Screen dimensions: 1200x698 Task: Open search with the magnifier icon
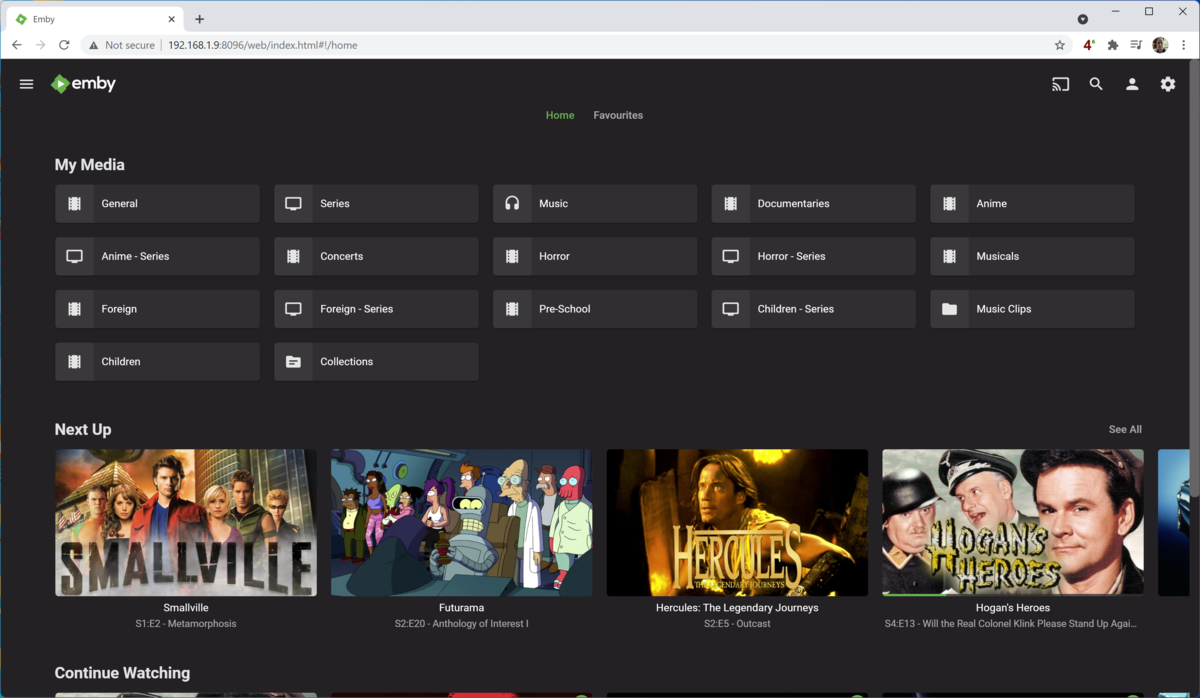(x=1096, y=85)
